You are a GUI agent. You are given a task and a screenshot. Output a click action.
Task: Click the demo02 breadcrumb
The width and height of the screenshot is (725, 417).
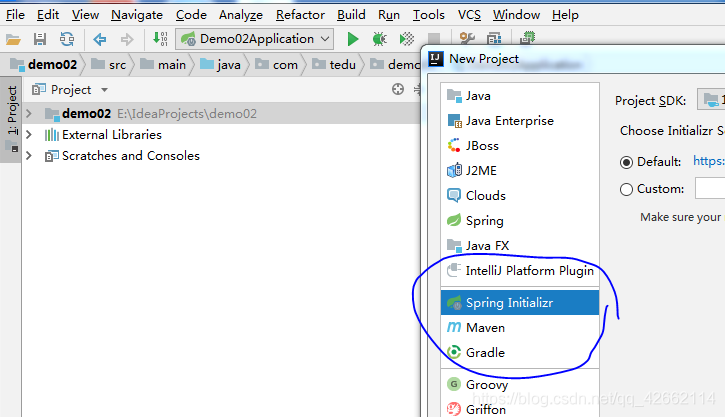44,64
